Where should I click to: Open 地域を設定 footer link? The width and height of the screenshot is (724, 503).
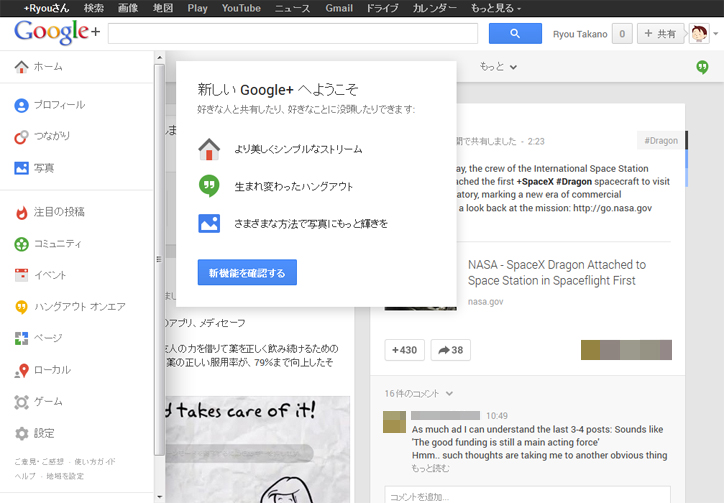coord(65,476)
